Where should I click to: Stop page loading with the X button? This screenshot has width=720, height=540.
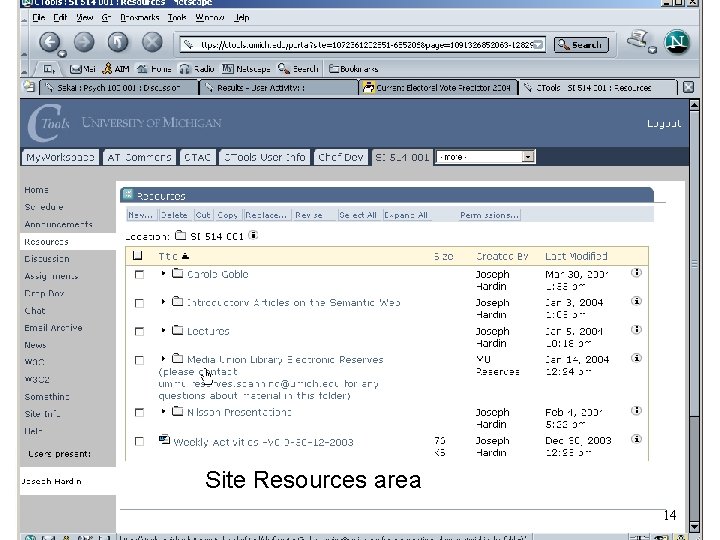point(152,42)
